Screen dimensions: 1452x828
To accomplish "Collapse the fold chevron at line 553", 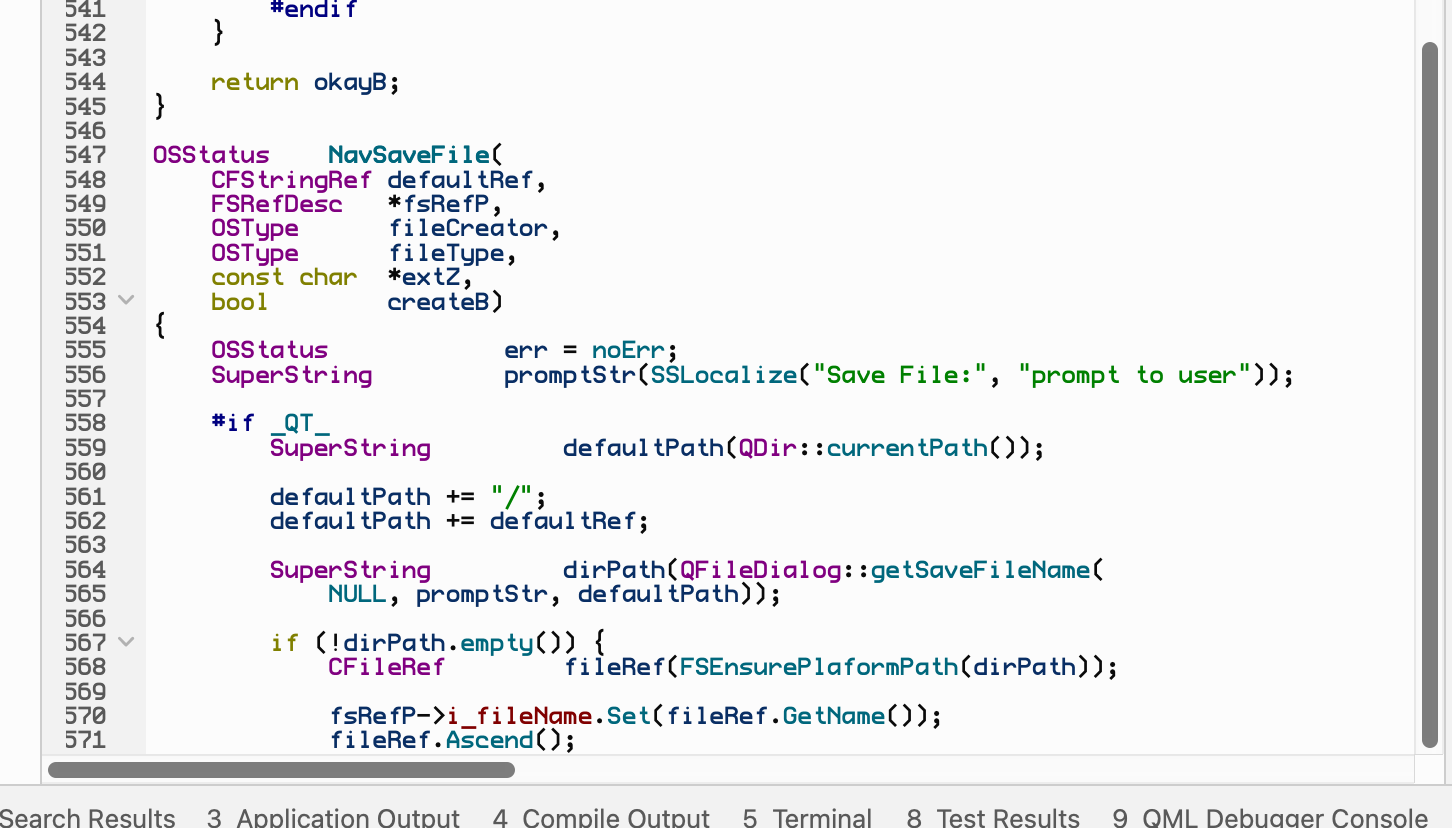I will (x=126, y=300).
